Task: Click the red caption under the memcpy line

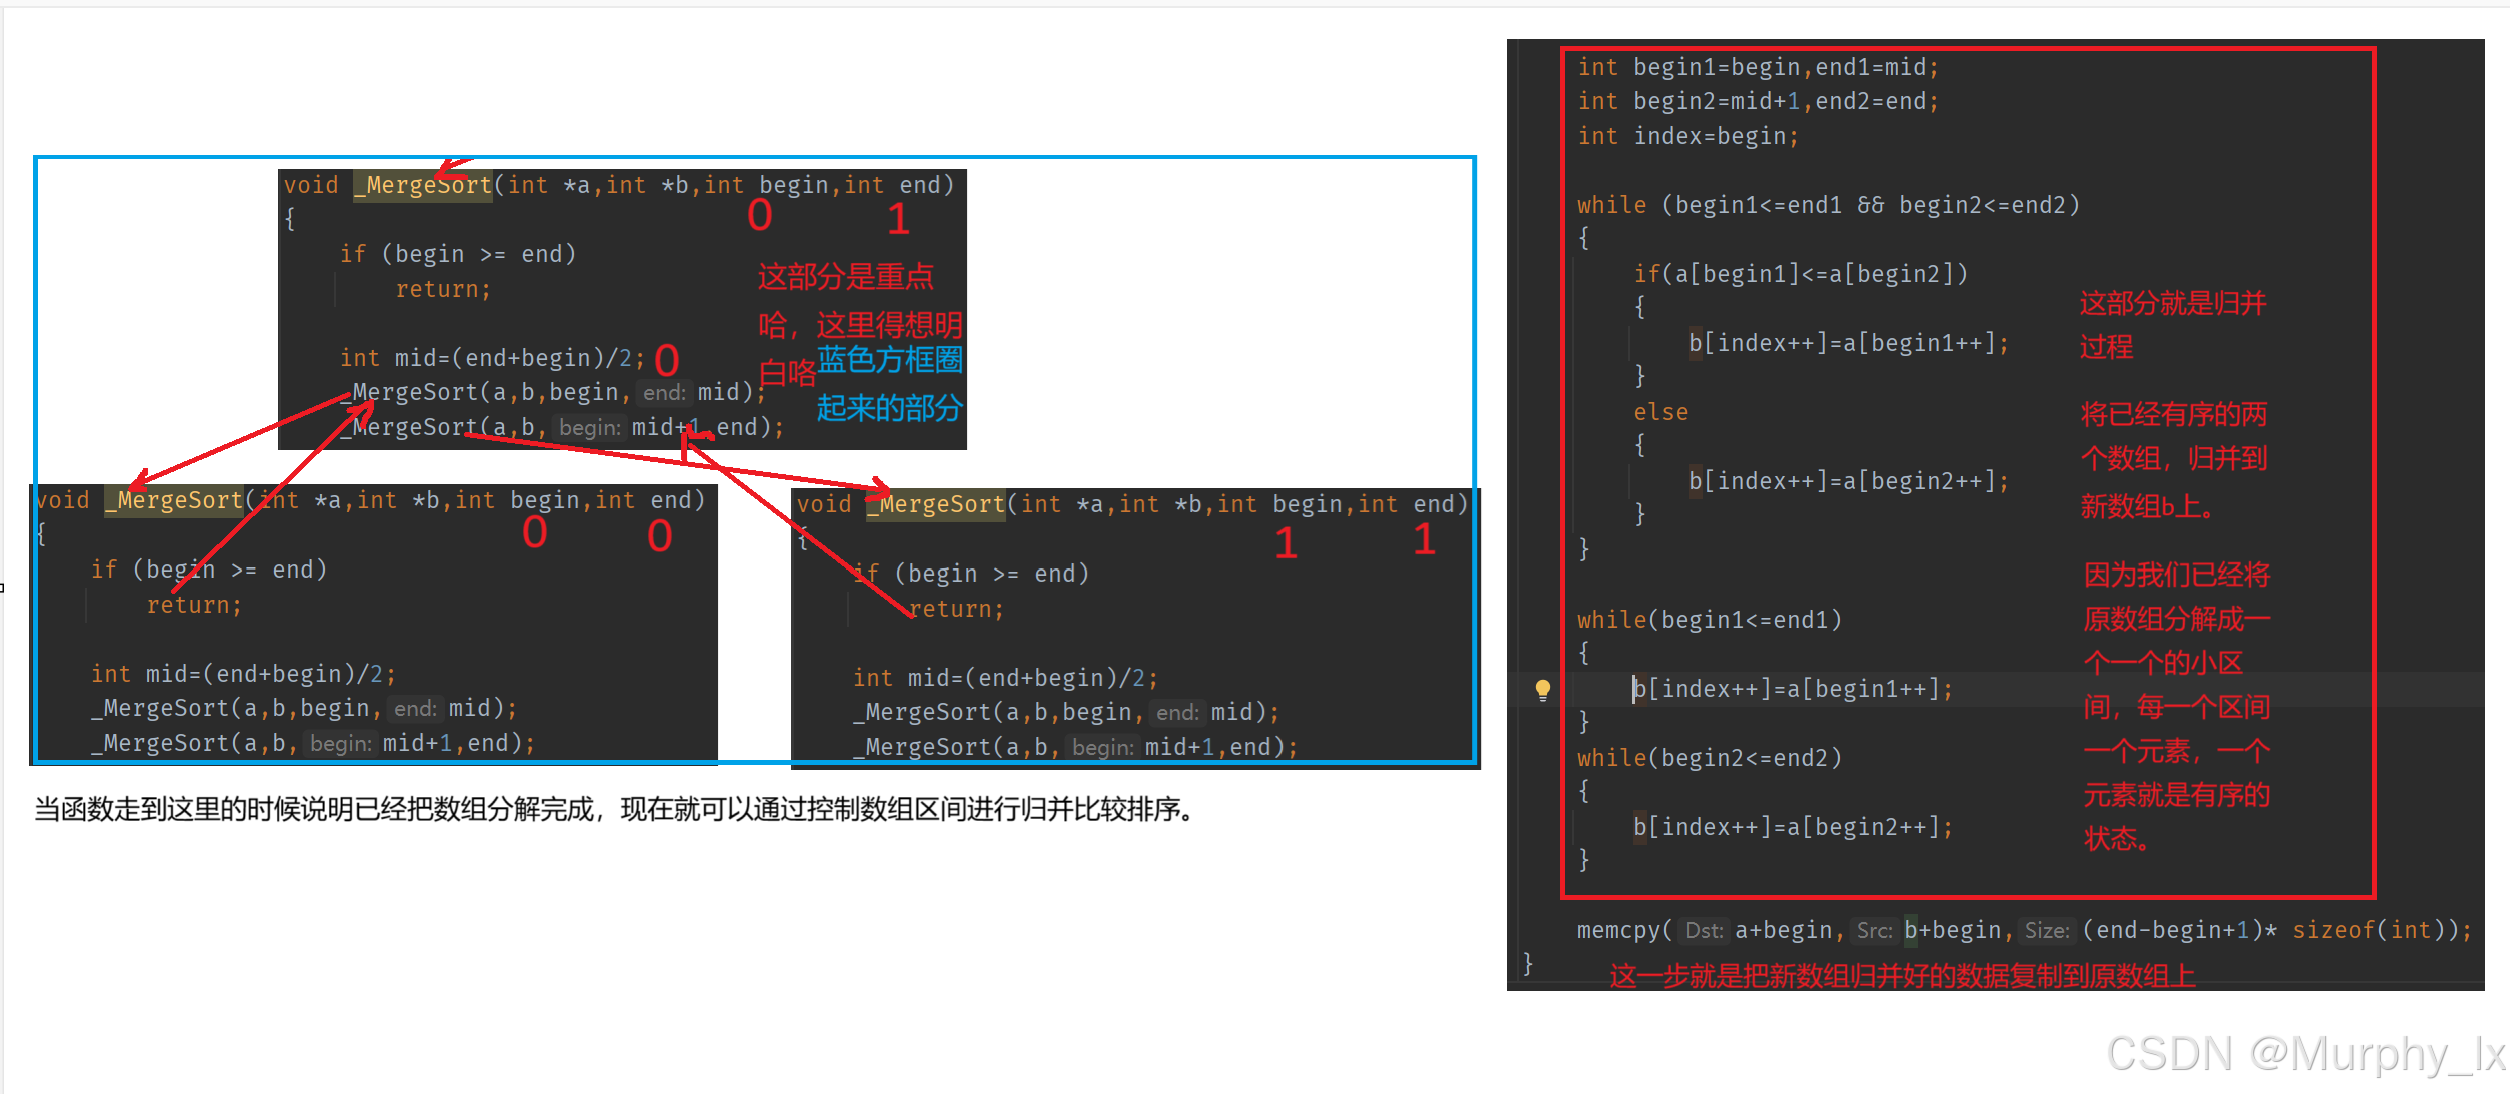Action: tap(1902, 976)
